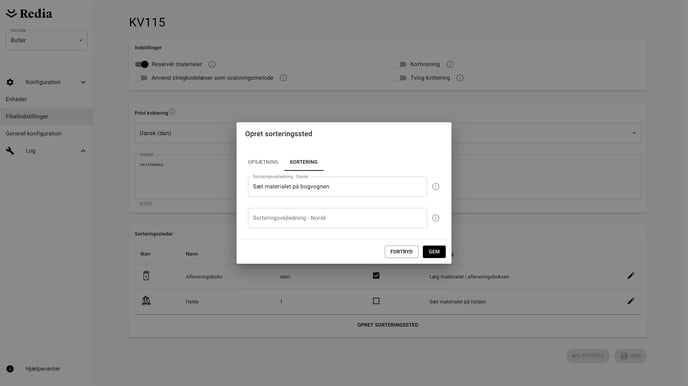Viewport: 688px width, 386px height.
Task: Open the Hjælpecenter link
Action: [43, 369]
